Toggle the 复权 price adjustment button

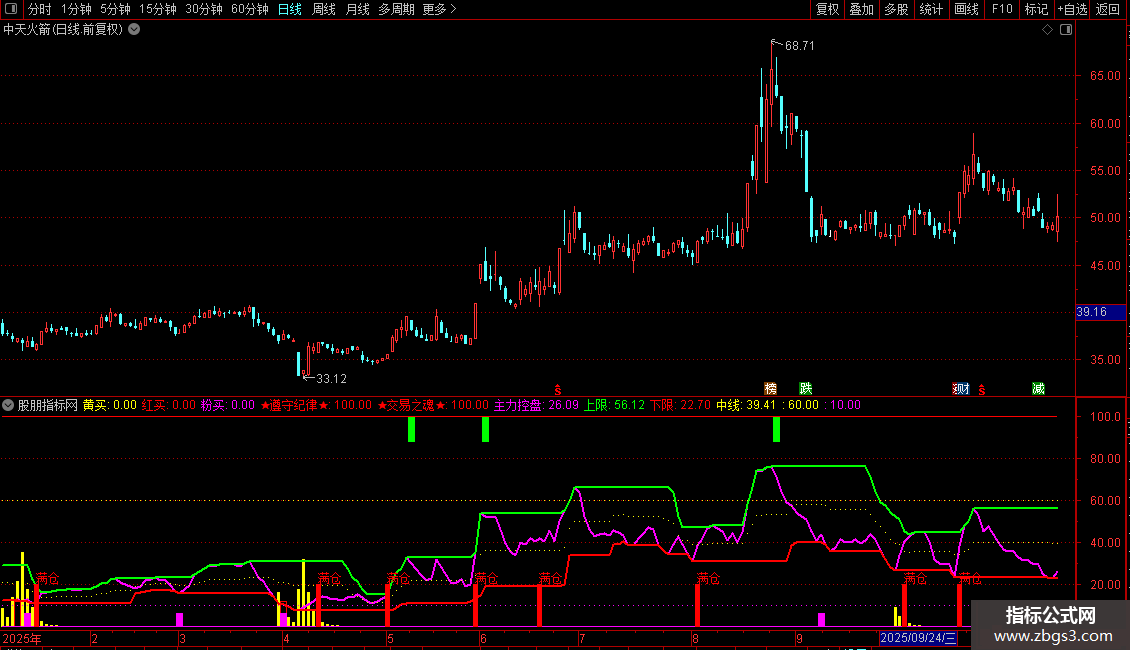click(827, 9)
